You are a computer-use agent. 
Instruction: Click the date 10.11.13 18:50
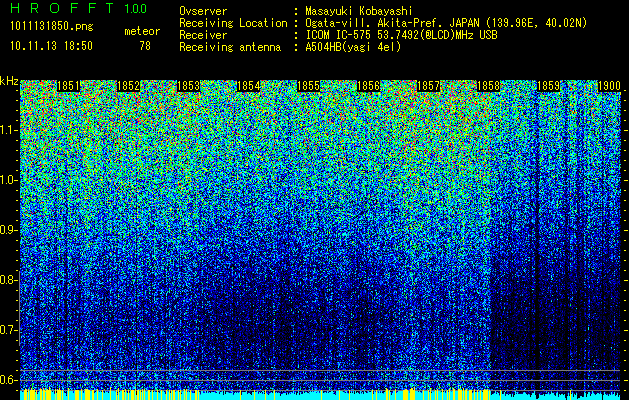click(x=52, y=46)
